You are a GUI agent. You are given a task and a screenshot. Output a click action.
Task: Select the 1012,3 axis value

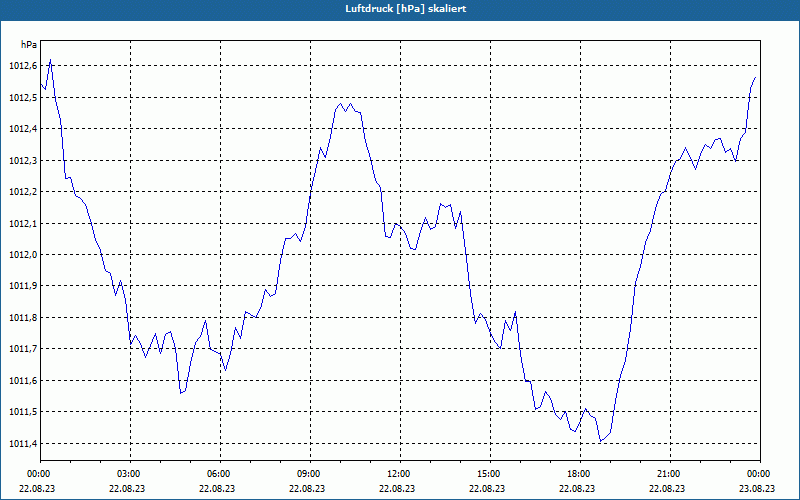[x=23, y=160]
